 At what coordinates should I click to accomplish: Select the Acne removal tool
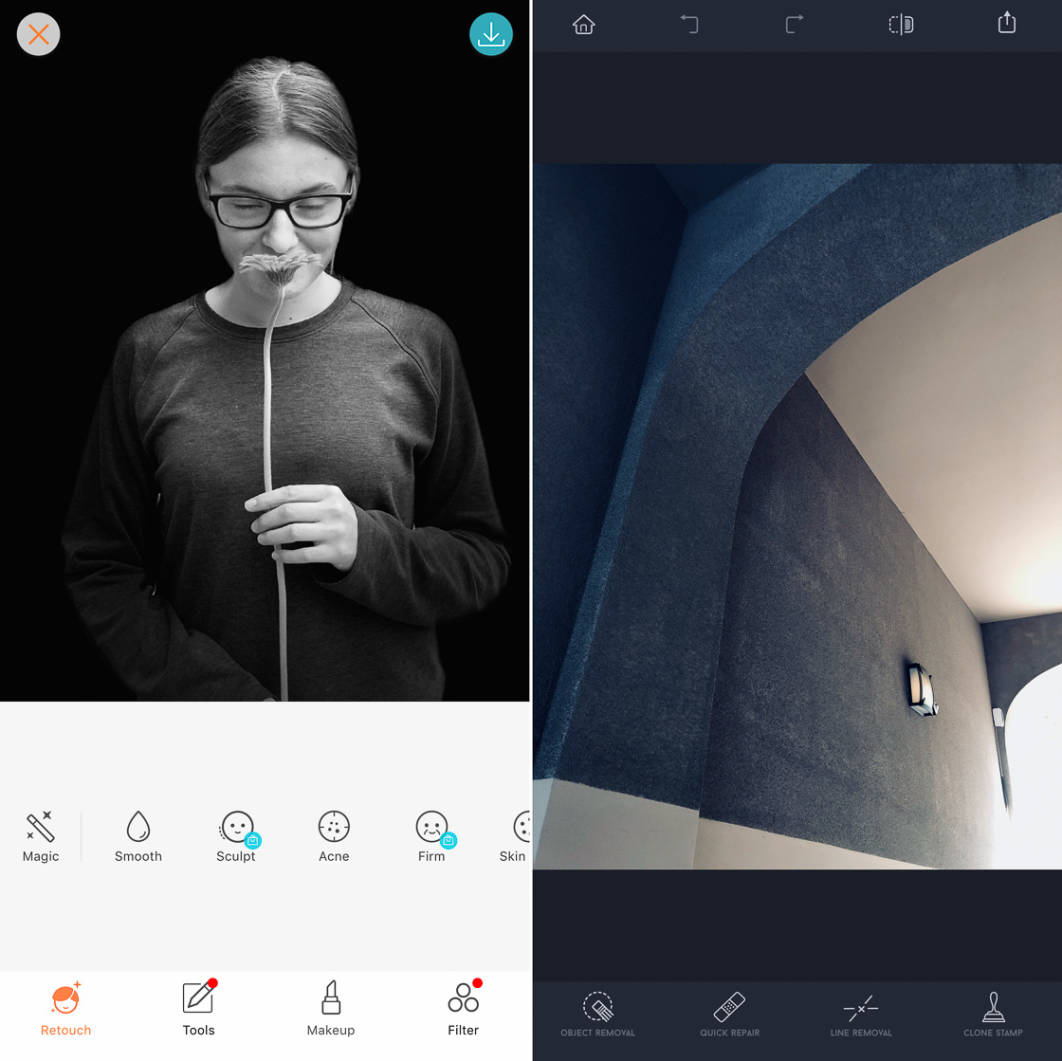coord(333,835)
